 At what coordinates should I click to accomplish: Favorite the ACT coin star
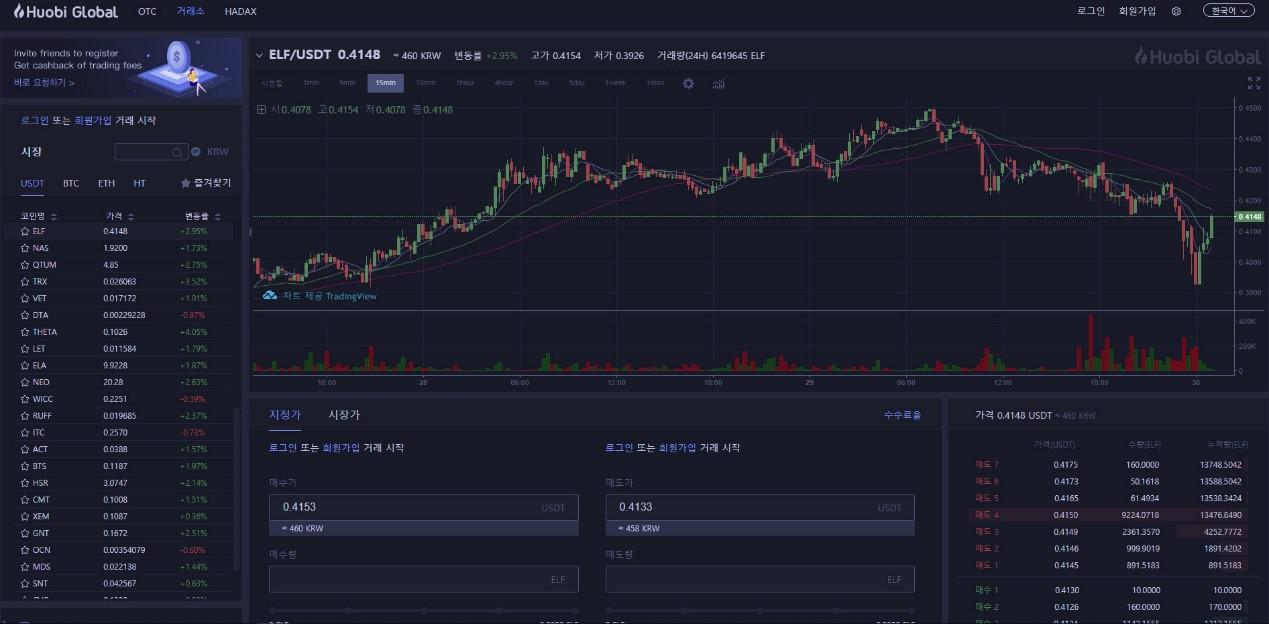pos(25,449)
